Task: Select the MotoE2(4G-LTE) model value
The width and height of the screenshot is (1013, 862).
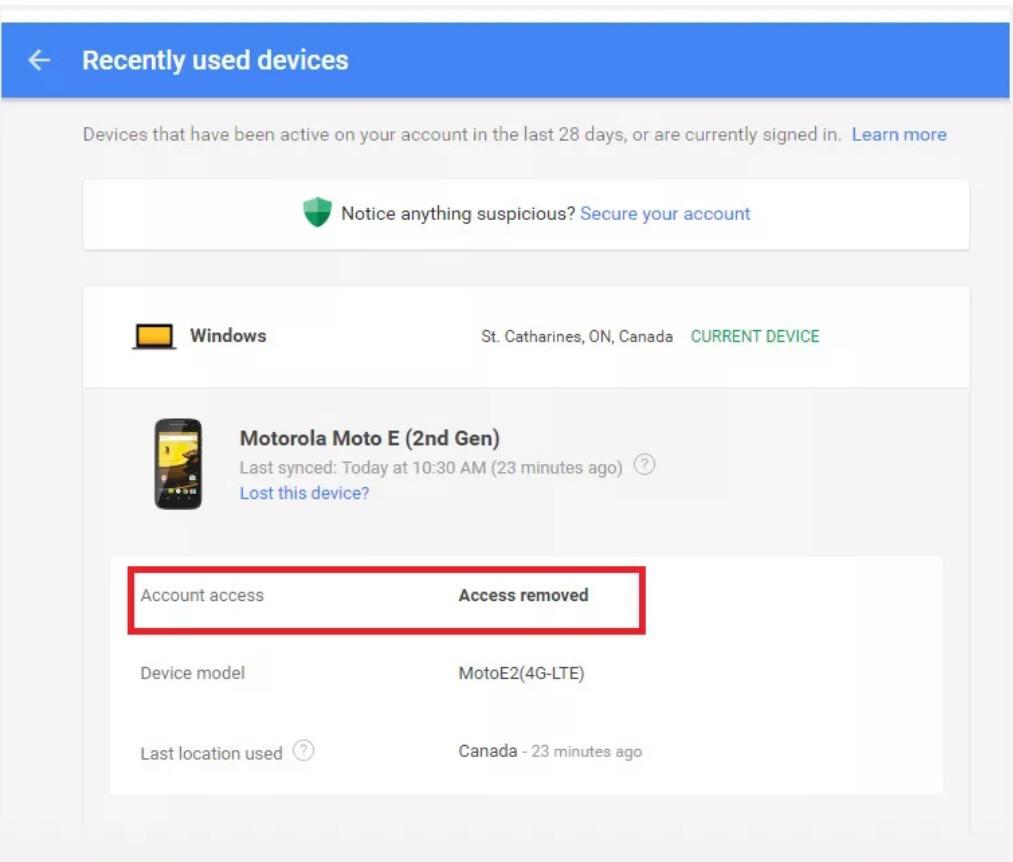Action: pyautogui.click(x=521, y=673)
